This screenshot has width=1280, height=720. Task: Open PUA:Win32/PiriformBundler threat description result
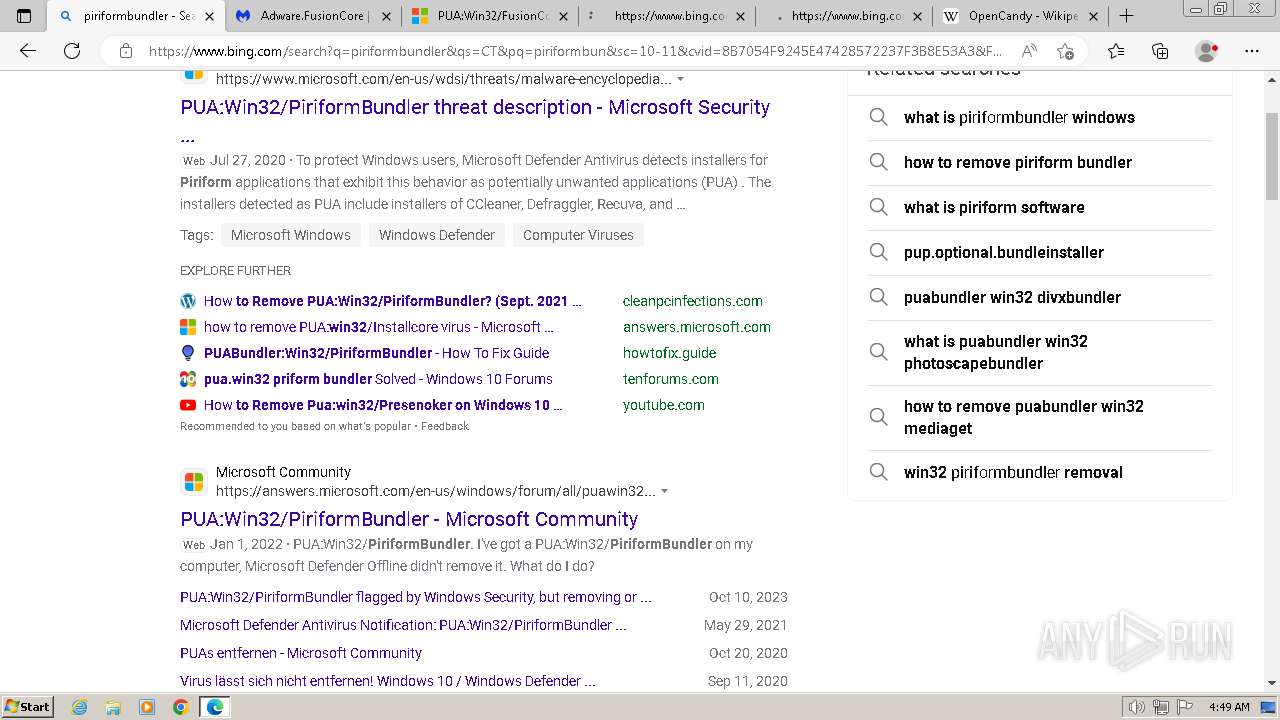pos(475,107)
